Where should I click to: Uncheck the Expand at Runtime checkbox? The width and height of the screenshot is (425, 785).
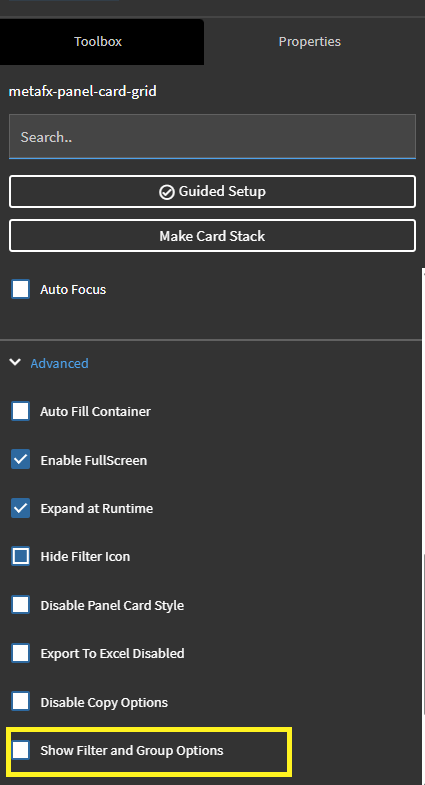point(21,508)
